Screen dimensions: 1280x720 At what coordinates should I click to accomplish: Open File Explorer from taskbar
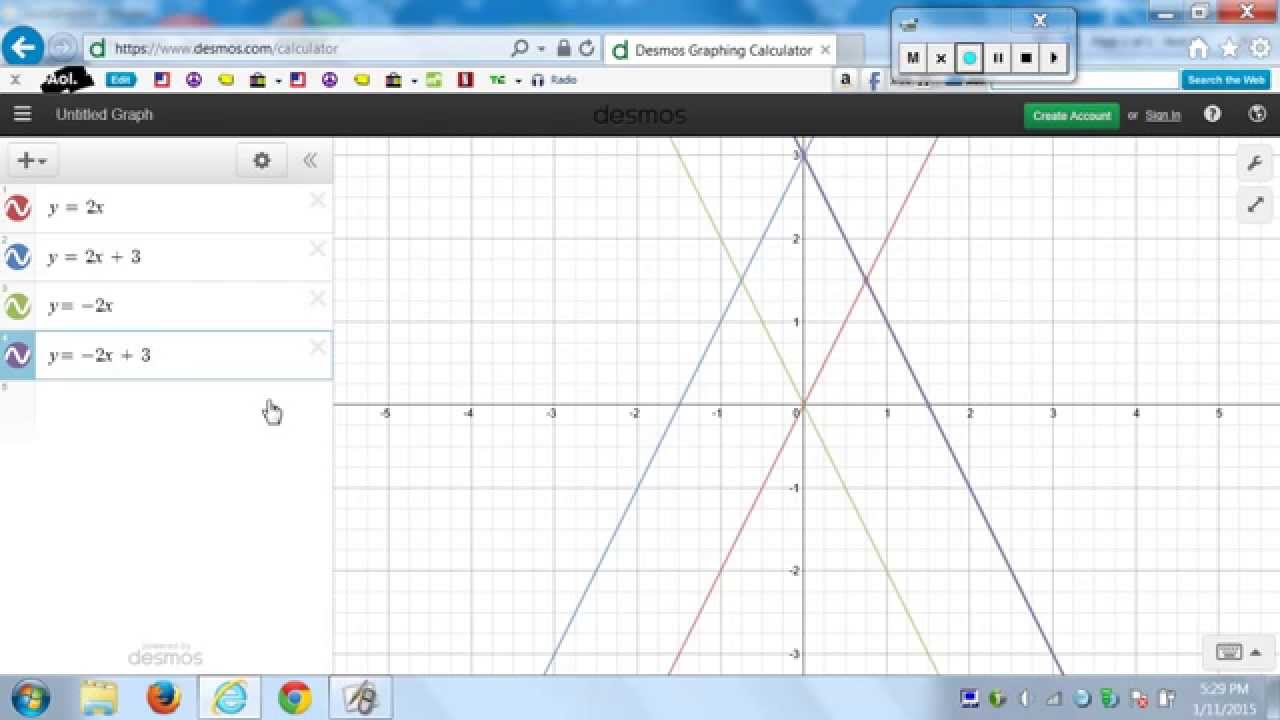click(x=99, y=697)
